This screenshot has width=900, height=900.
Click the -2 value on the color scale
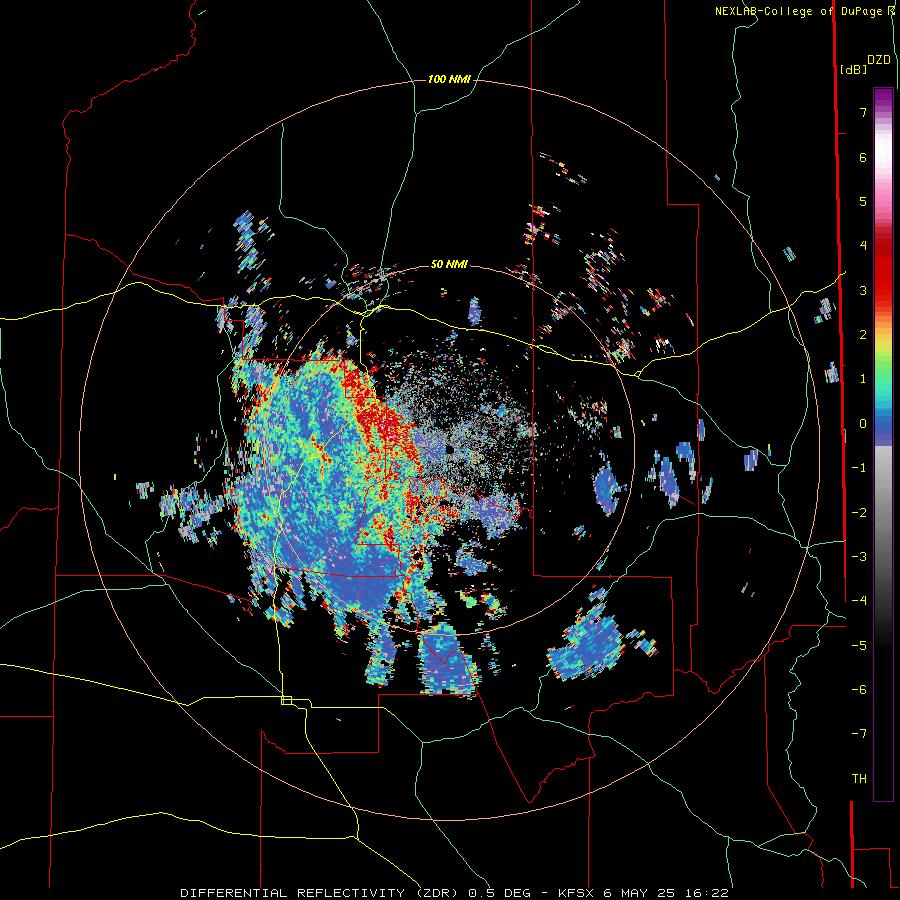[859, 512]
